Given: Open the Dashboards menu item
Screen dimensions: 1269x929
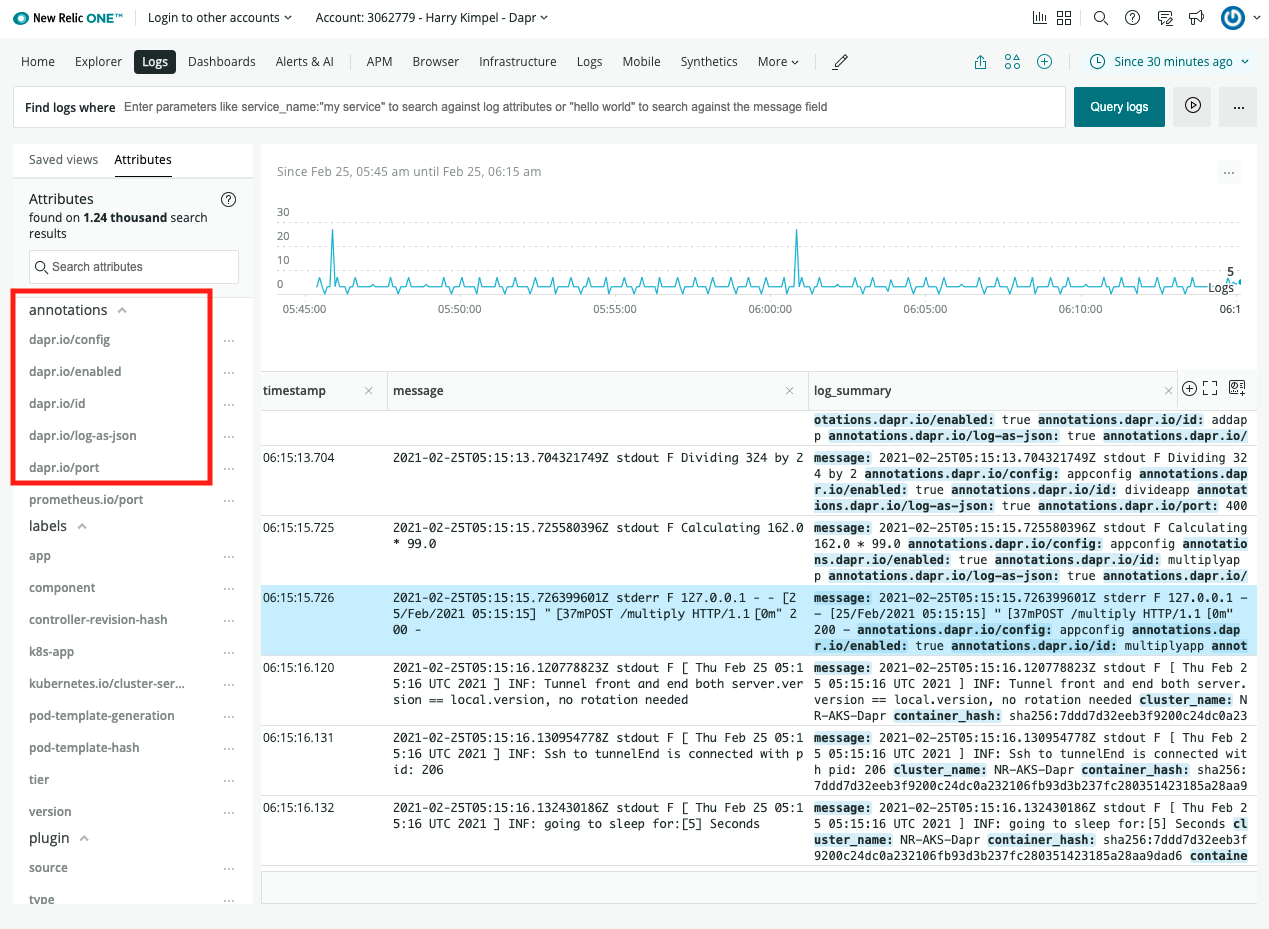Looking at the screenshot, I should 221,61.
